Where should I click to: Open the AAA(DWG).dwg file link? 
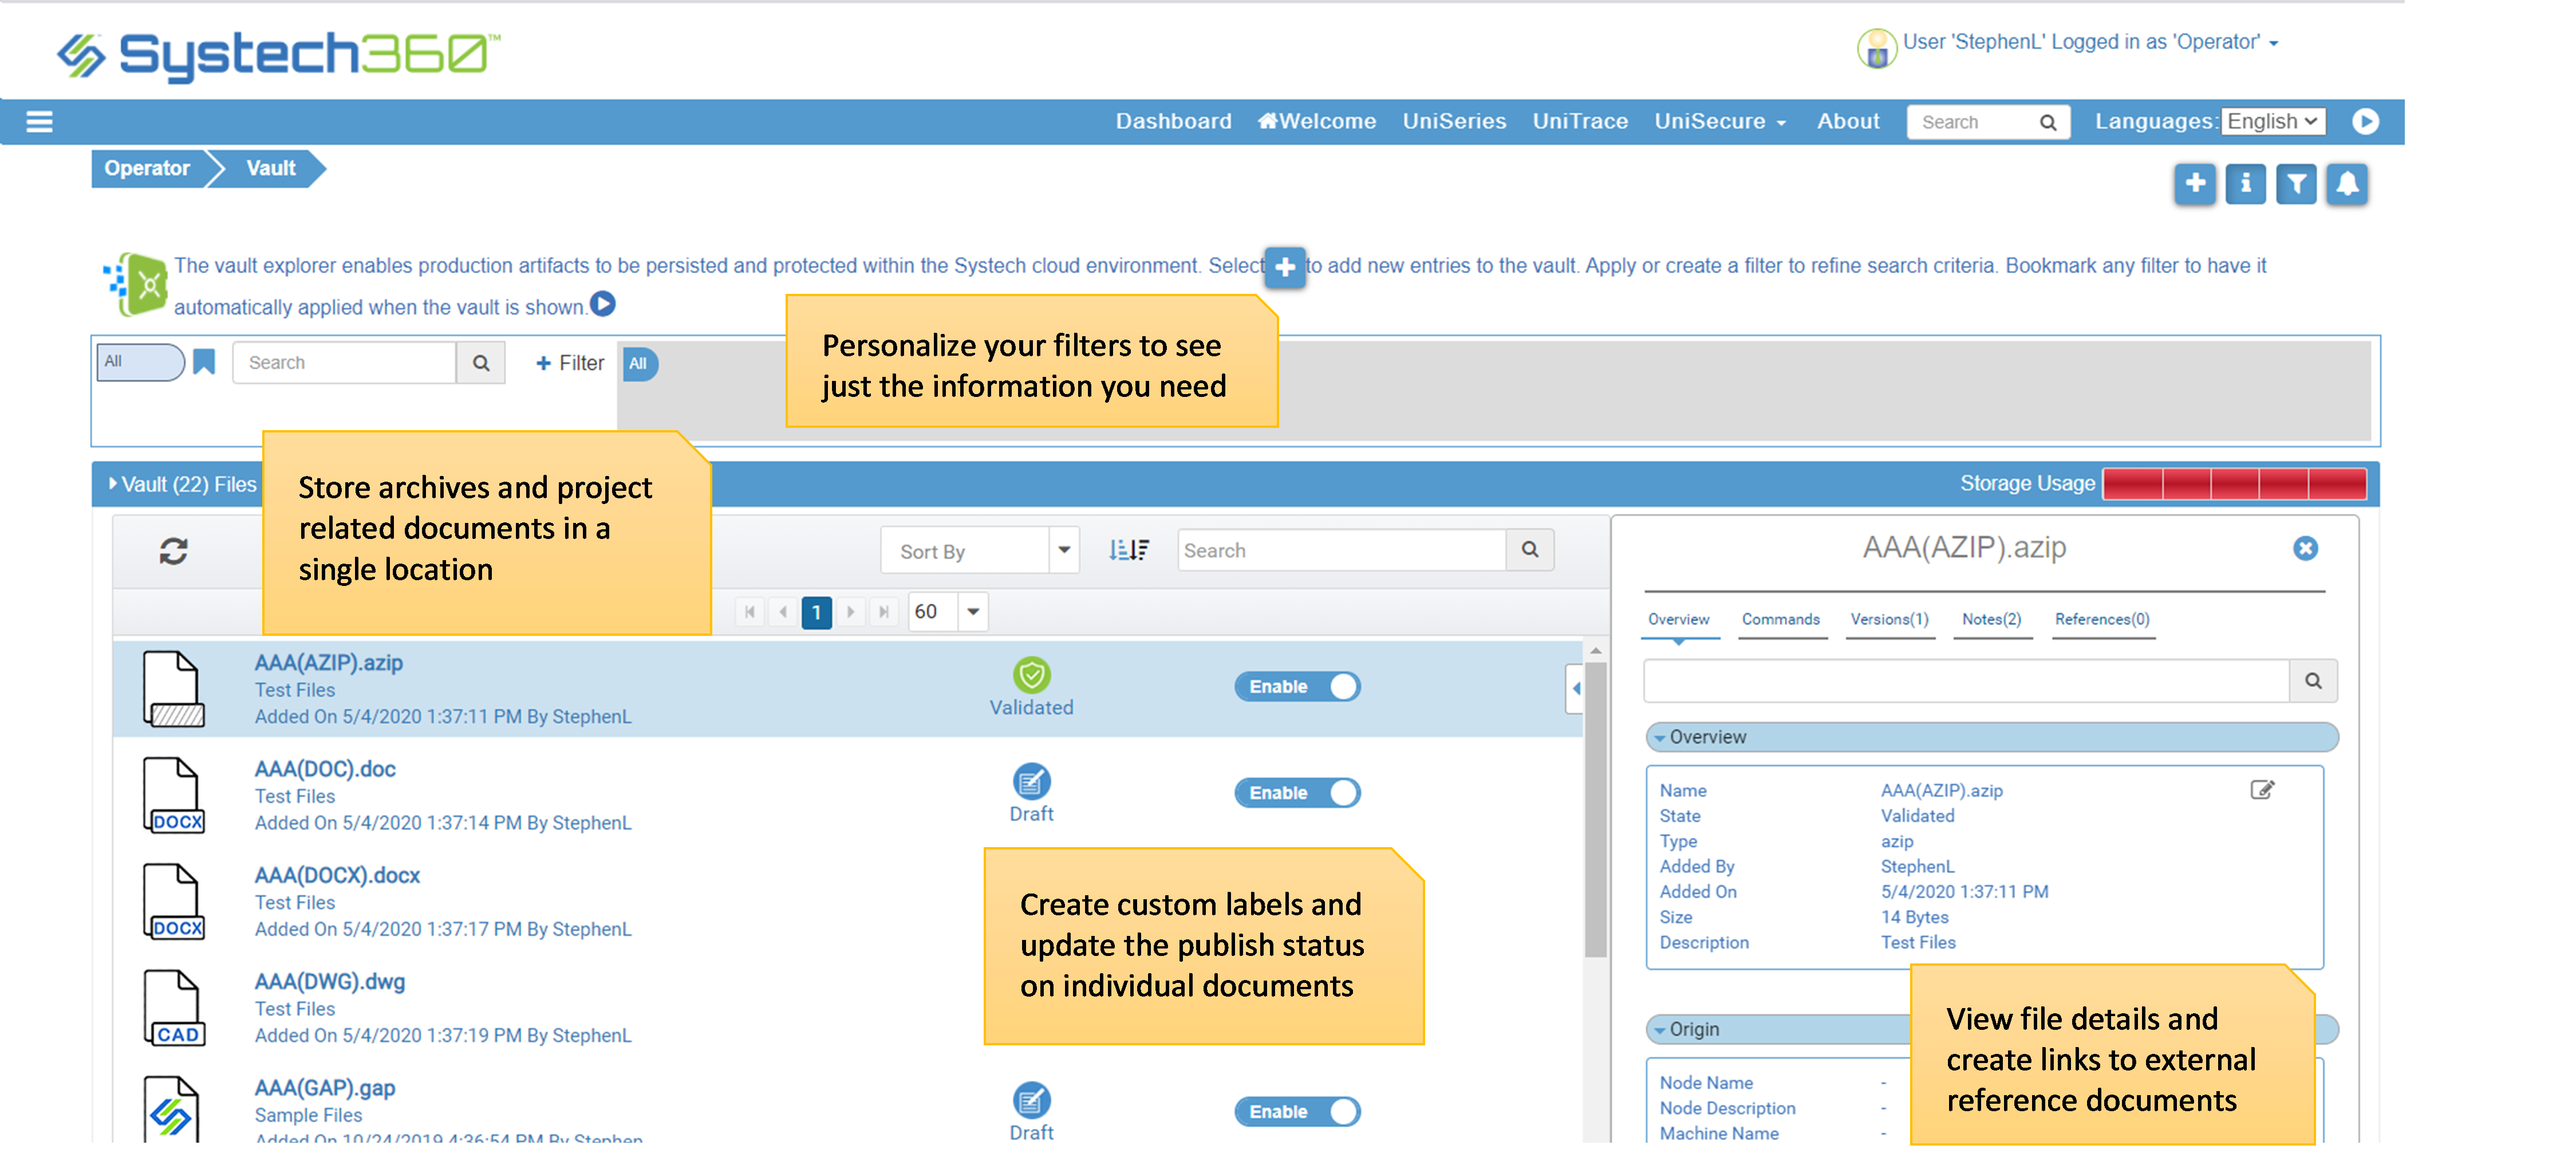click(x=330, y=981)
